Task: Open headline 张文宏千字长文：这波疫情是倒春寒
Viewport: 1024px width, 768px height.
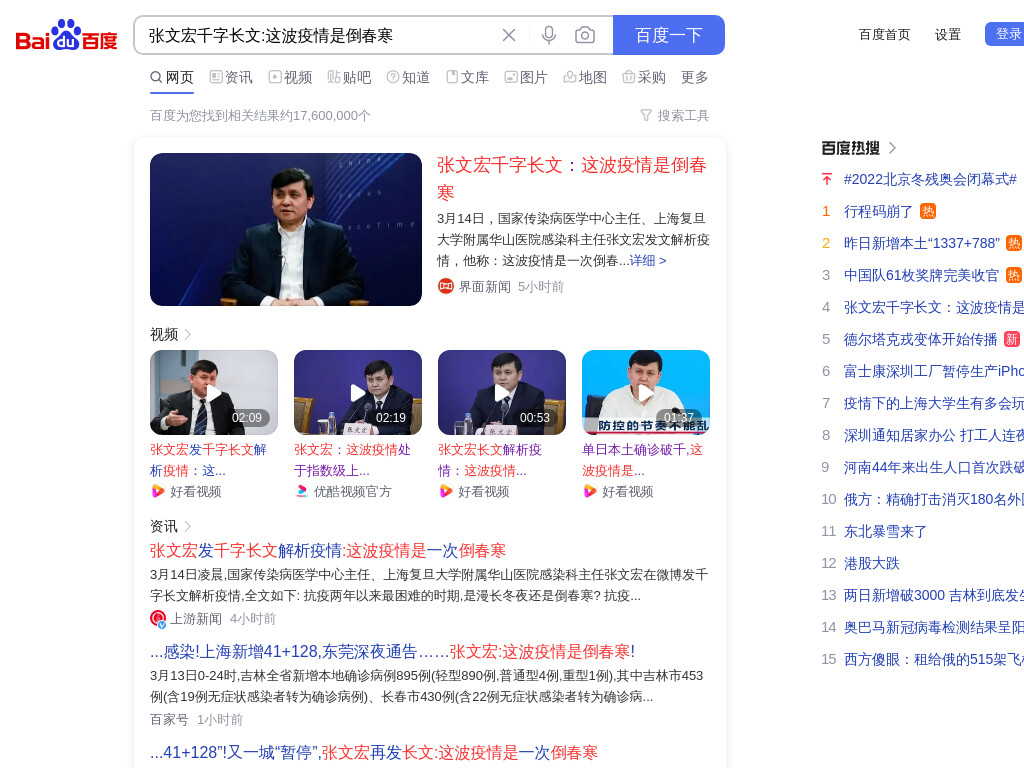Action: 571,178
